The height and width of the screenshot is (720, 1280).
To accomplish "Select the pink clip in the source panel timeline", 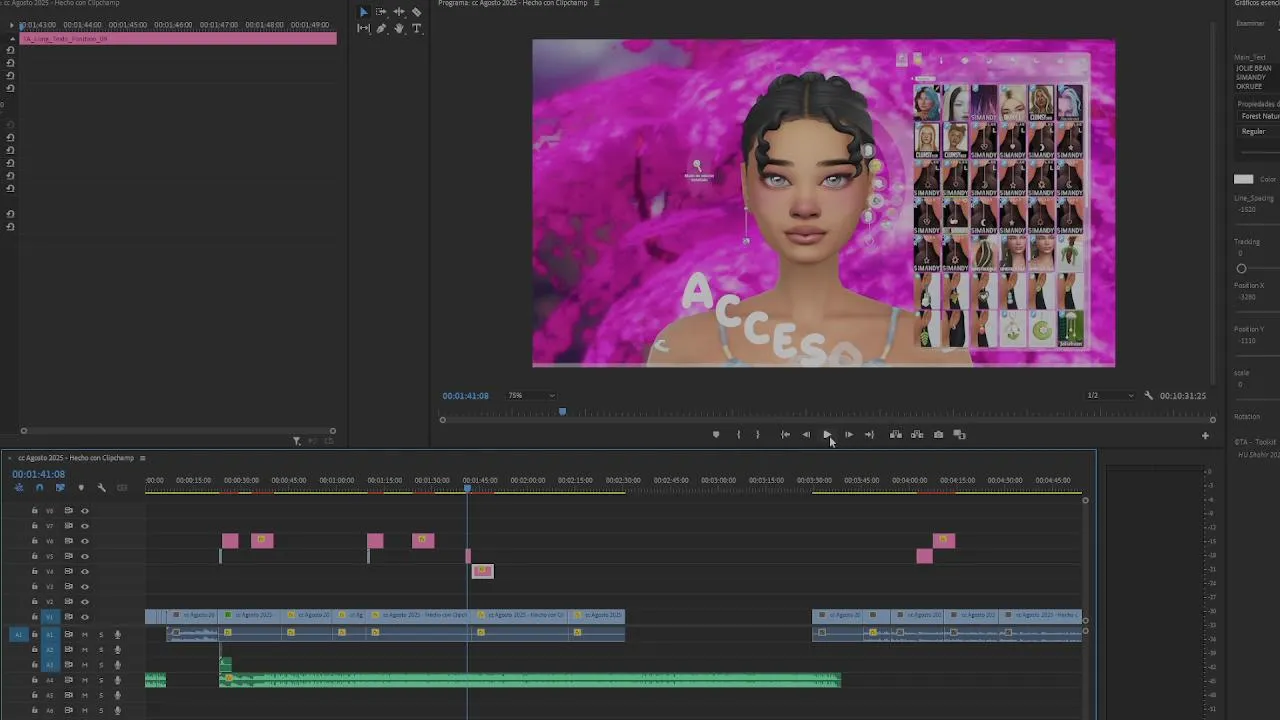I will tap(178, 39).
